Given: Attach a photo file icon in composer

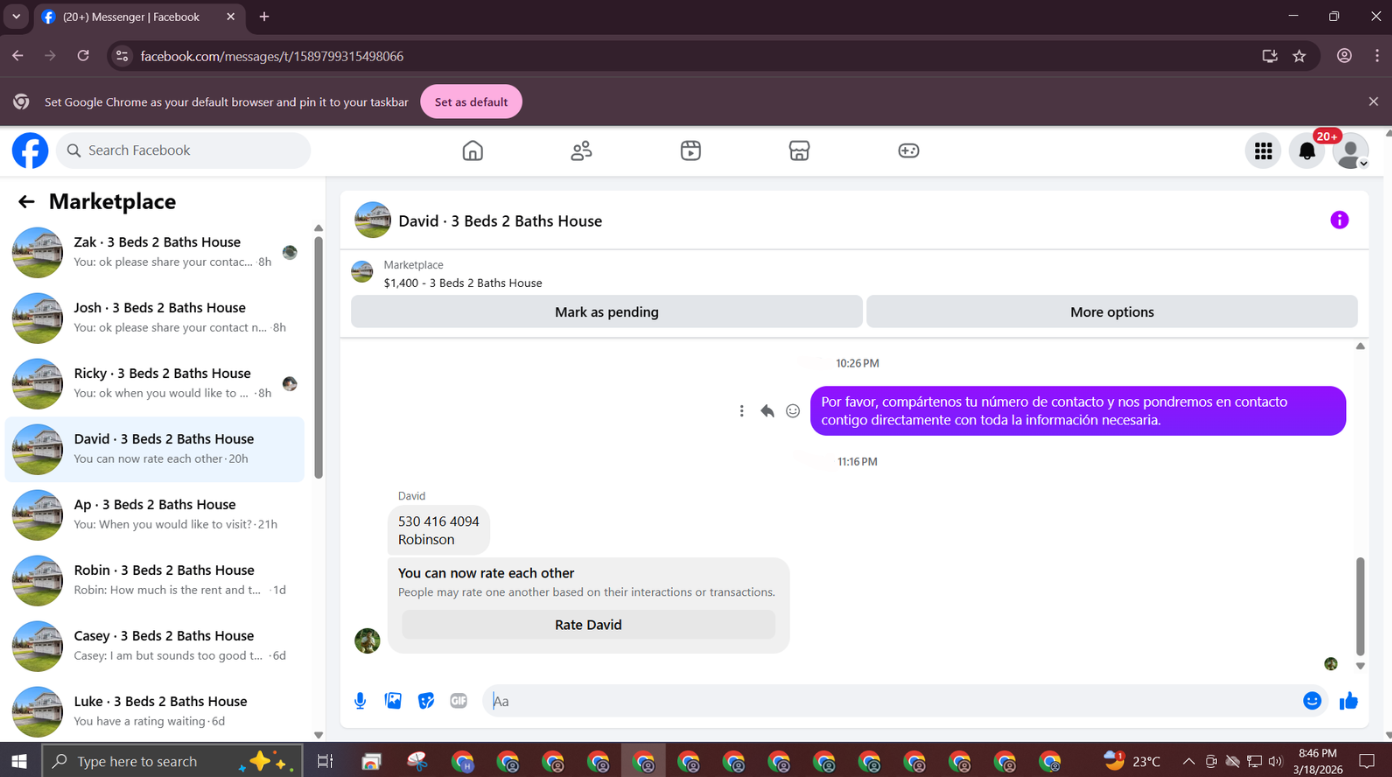Looking at the screenshot, I should point(393,701).
